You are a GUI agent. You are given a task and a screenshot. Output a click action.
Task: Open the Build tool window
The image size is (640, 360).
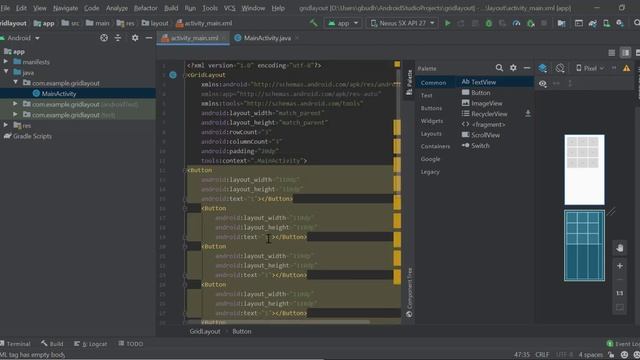52,344
